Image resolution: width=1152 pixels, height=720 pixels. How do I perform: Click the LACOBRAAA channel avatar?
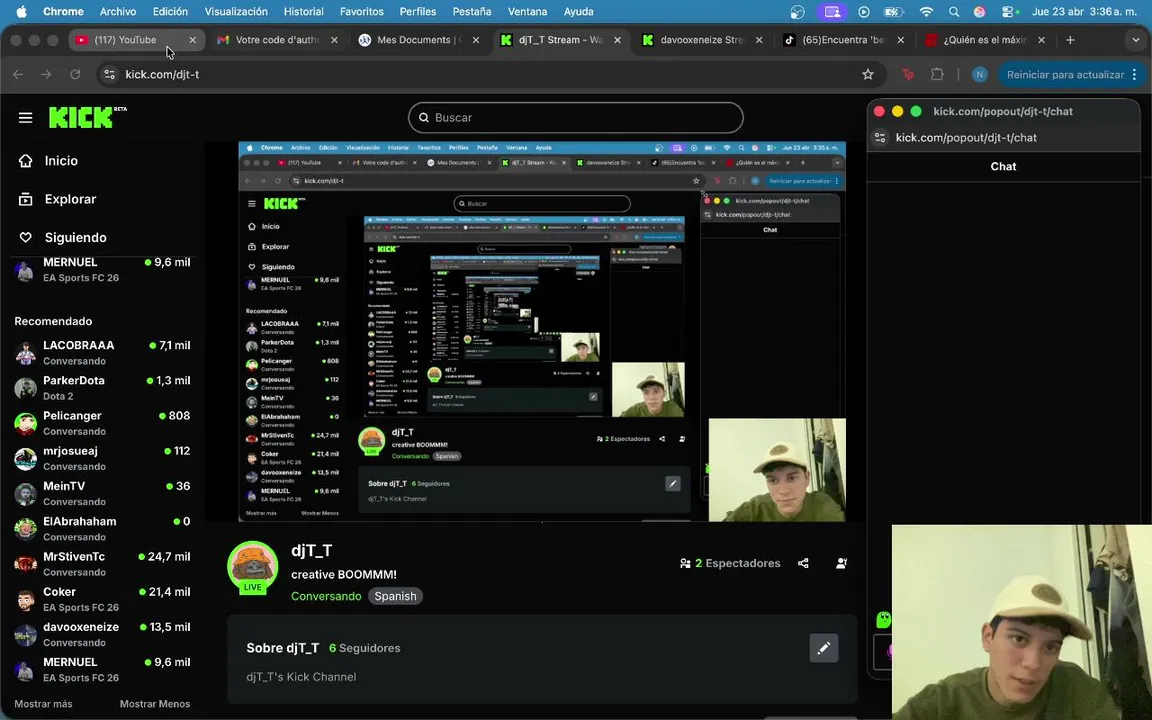(x=25, y=353)
